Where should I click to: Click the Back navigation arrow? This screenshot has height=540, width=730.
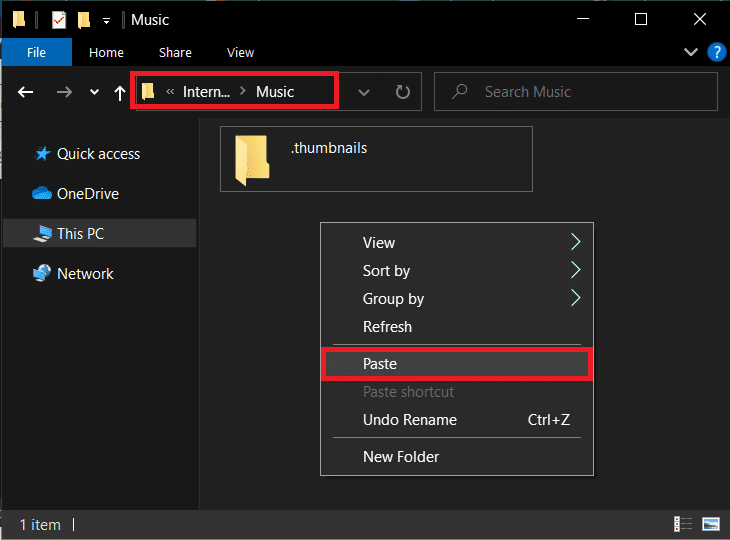pos(26,92)
